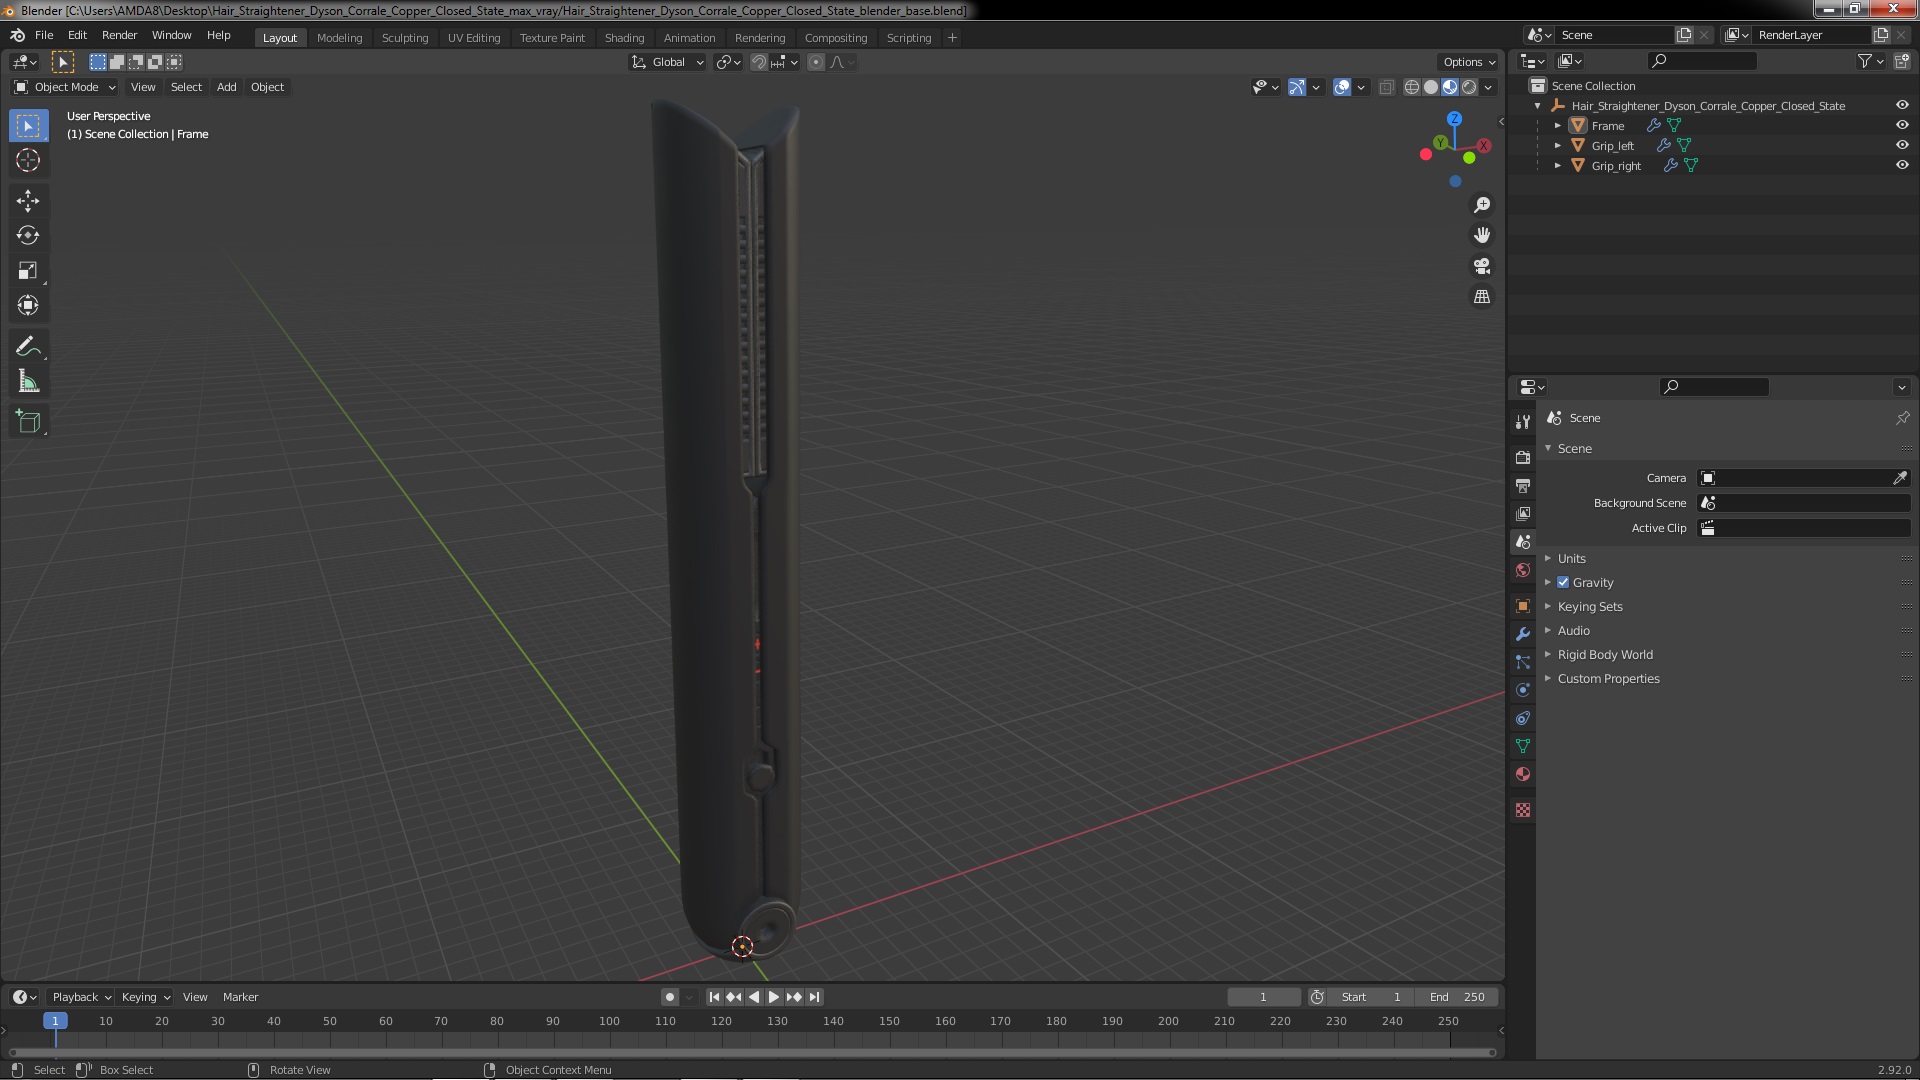The image size is (1920, 1080).
Task: Open the Output properties tab
Action: [1522, 485]
